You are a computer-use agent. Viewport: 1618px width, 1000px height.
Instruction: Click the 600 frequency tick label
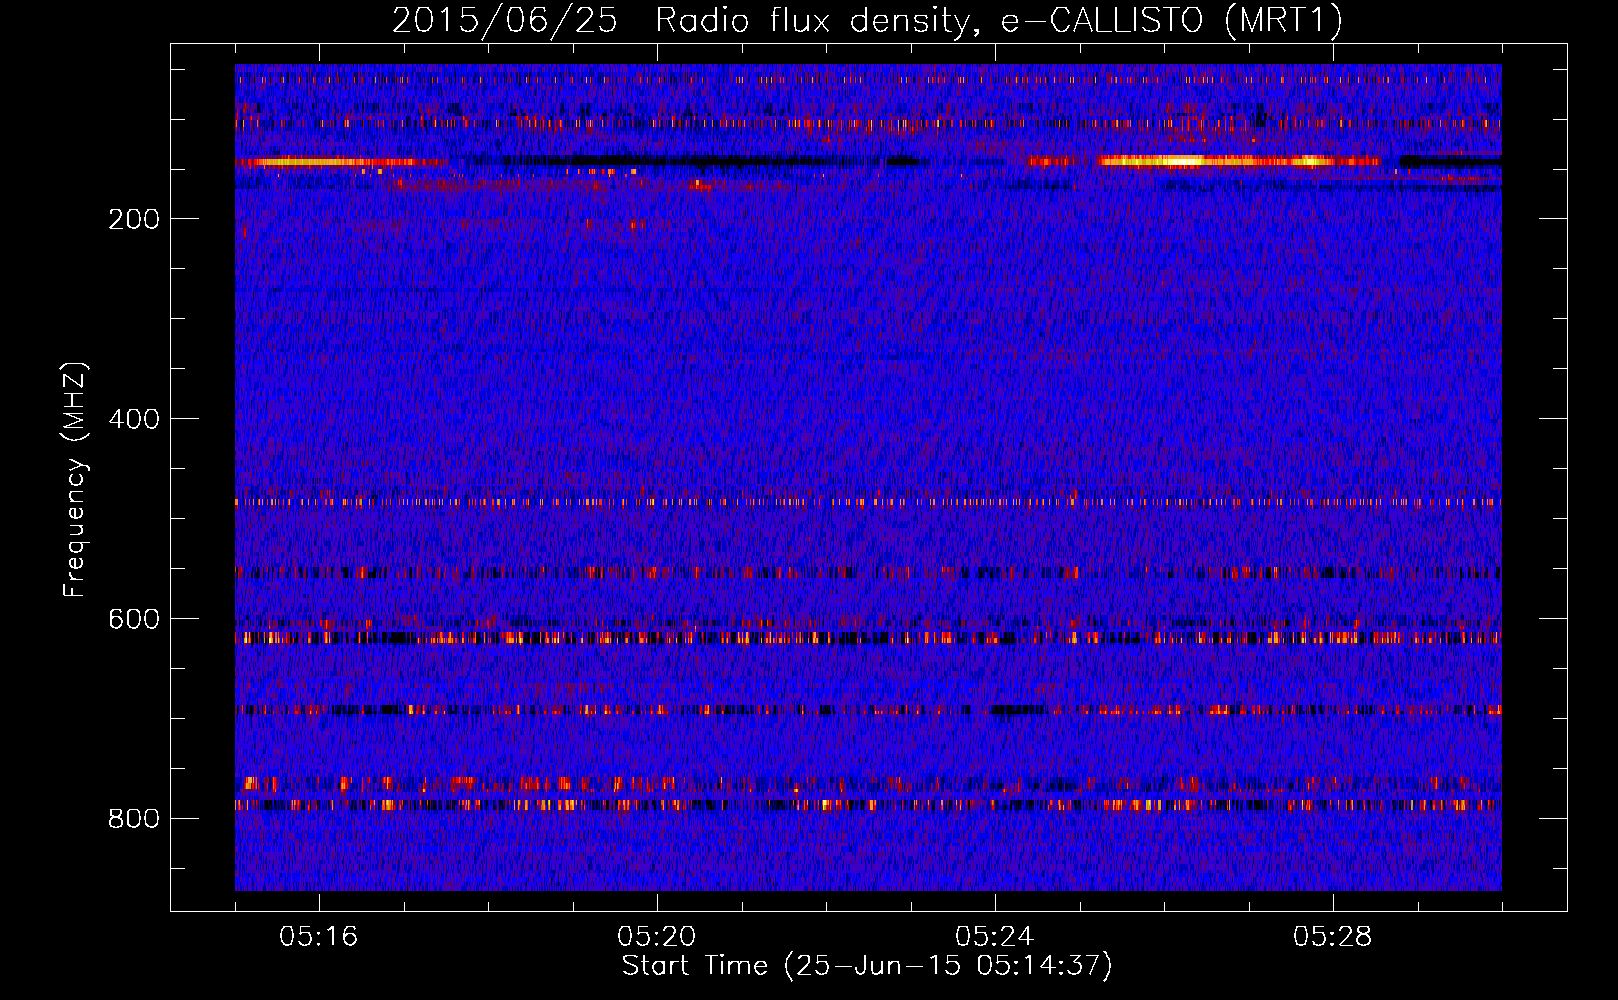[134, 619]
